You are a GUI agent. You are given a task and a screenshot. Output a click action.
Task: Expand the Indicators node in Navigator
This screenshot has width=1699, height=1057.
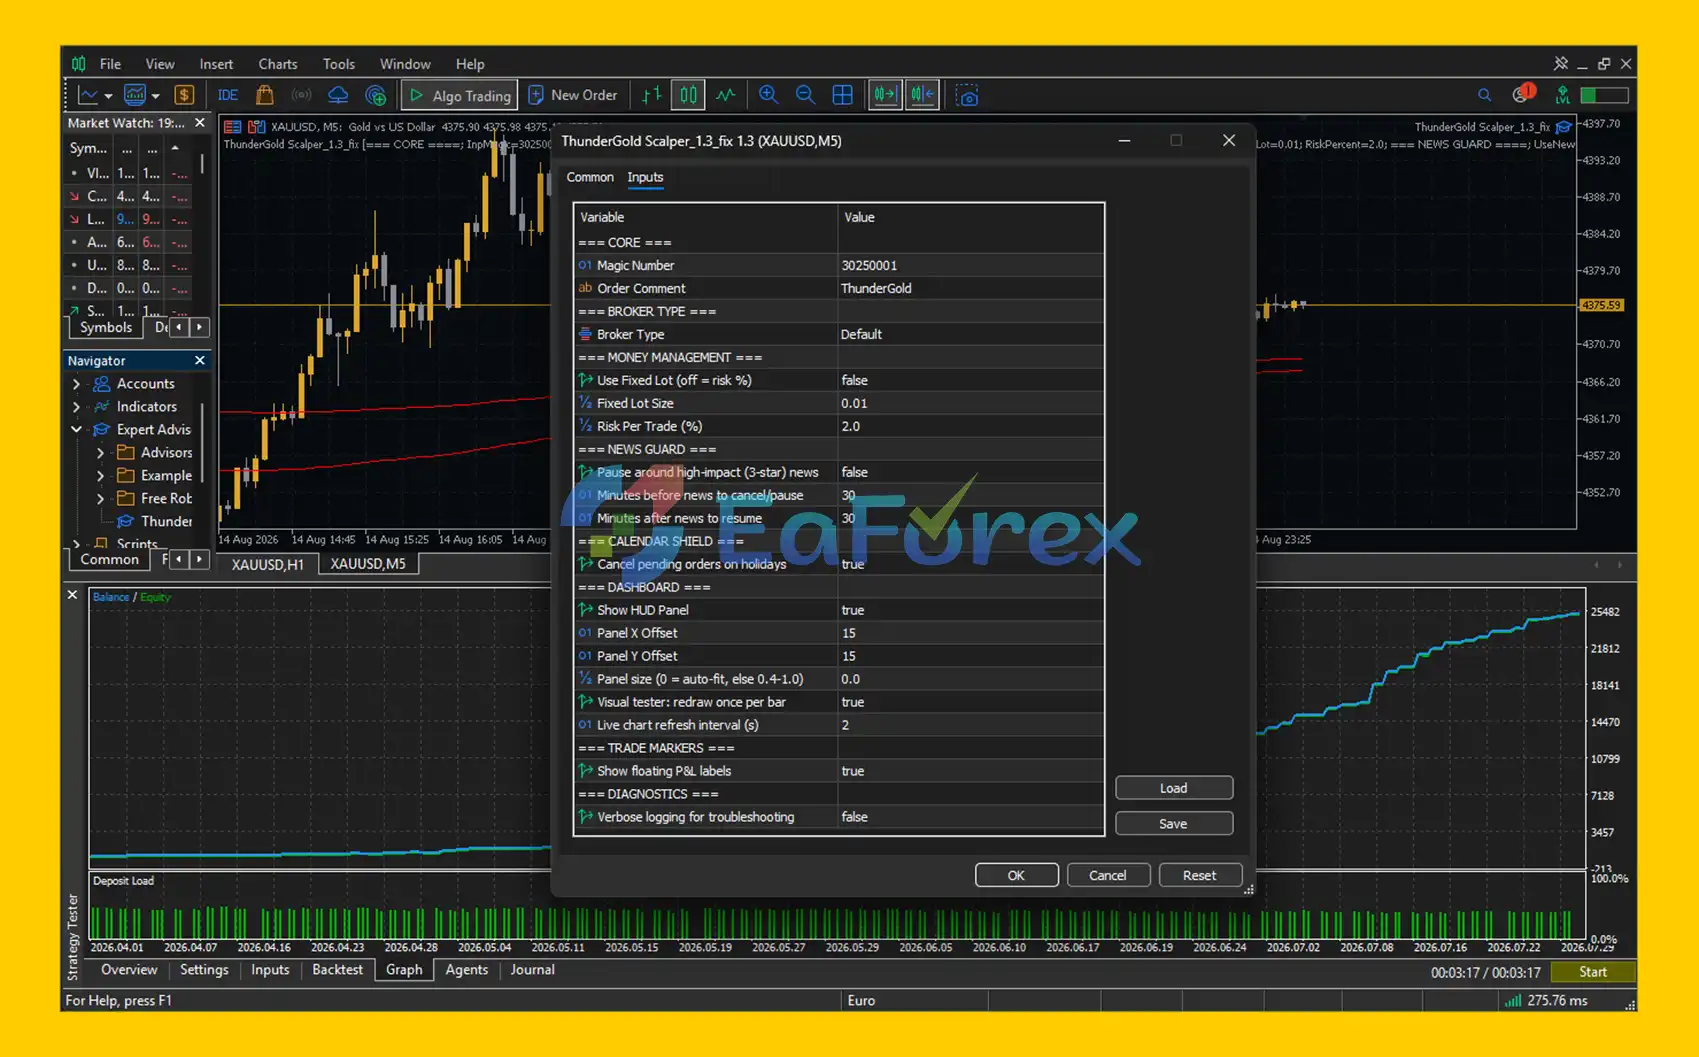click(76, 406)
